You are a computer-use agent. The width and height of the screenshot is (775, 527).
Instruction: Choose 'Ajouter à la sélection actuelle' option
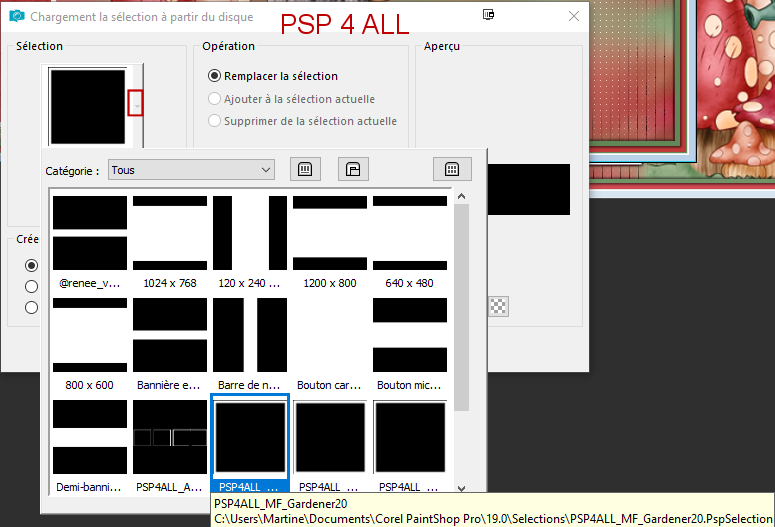[214, 99]
